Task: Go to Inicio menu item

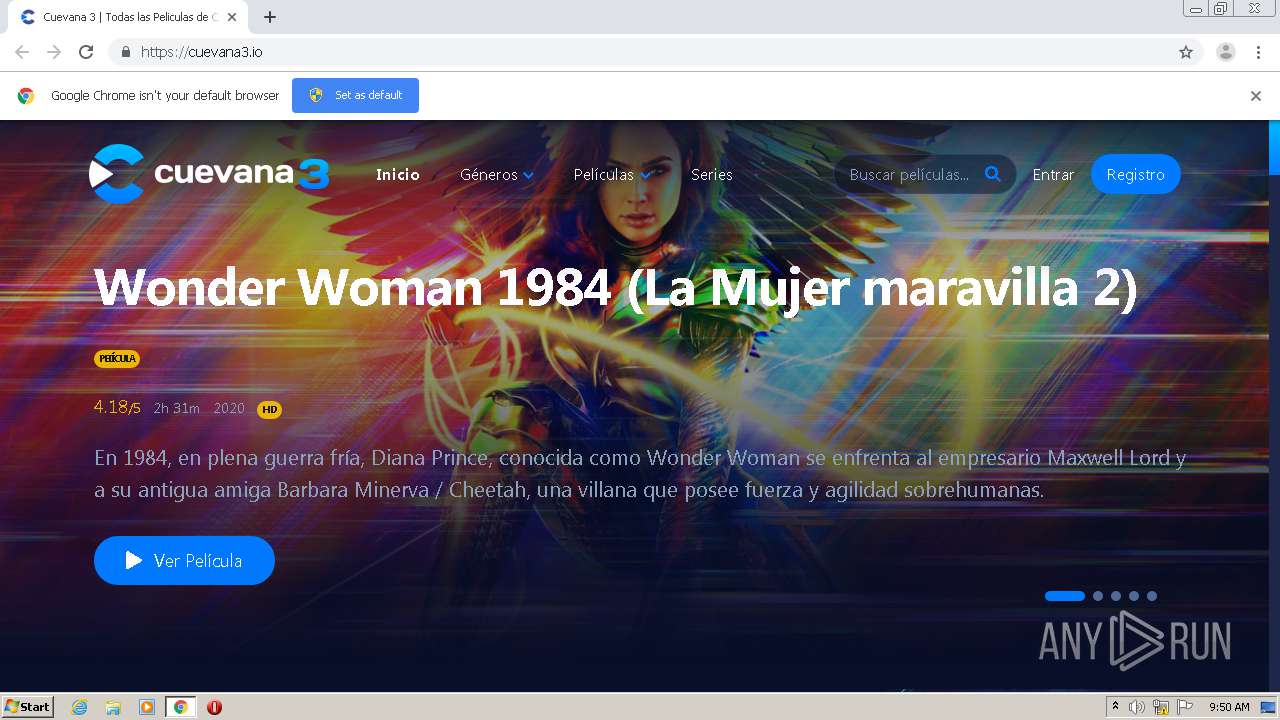Action: point(398,175)
